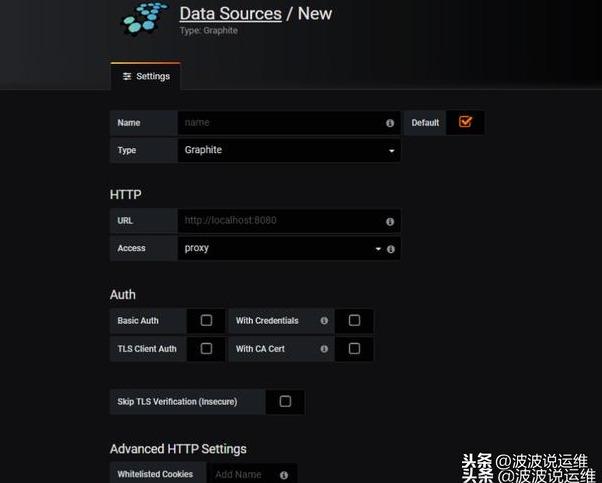Click the Advanced HTTP Settings heading

[x=178, y=449]
